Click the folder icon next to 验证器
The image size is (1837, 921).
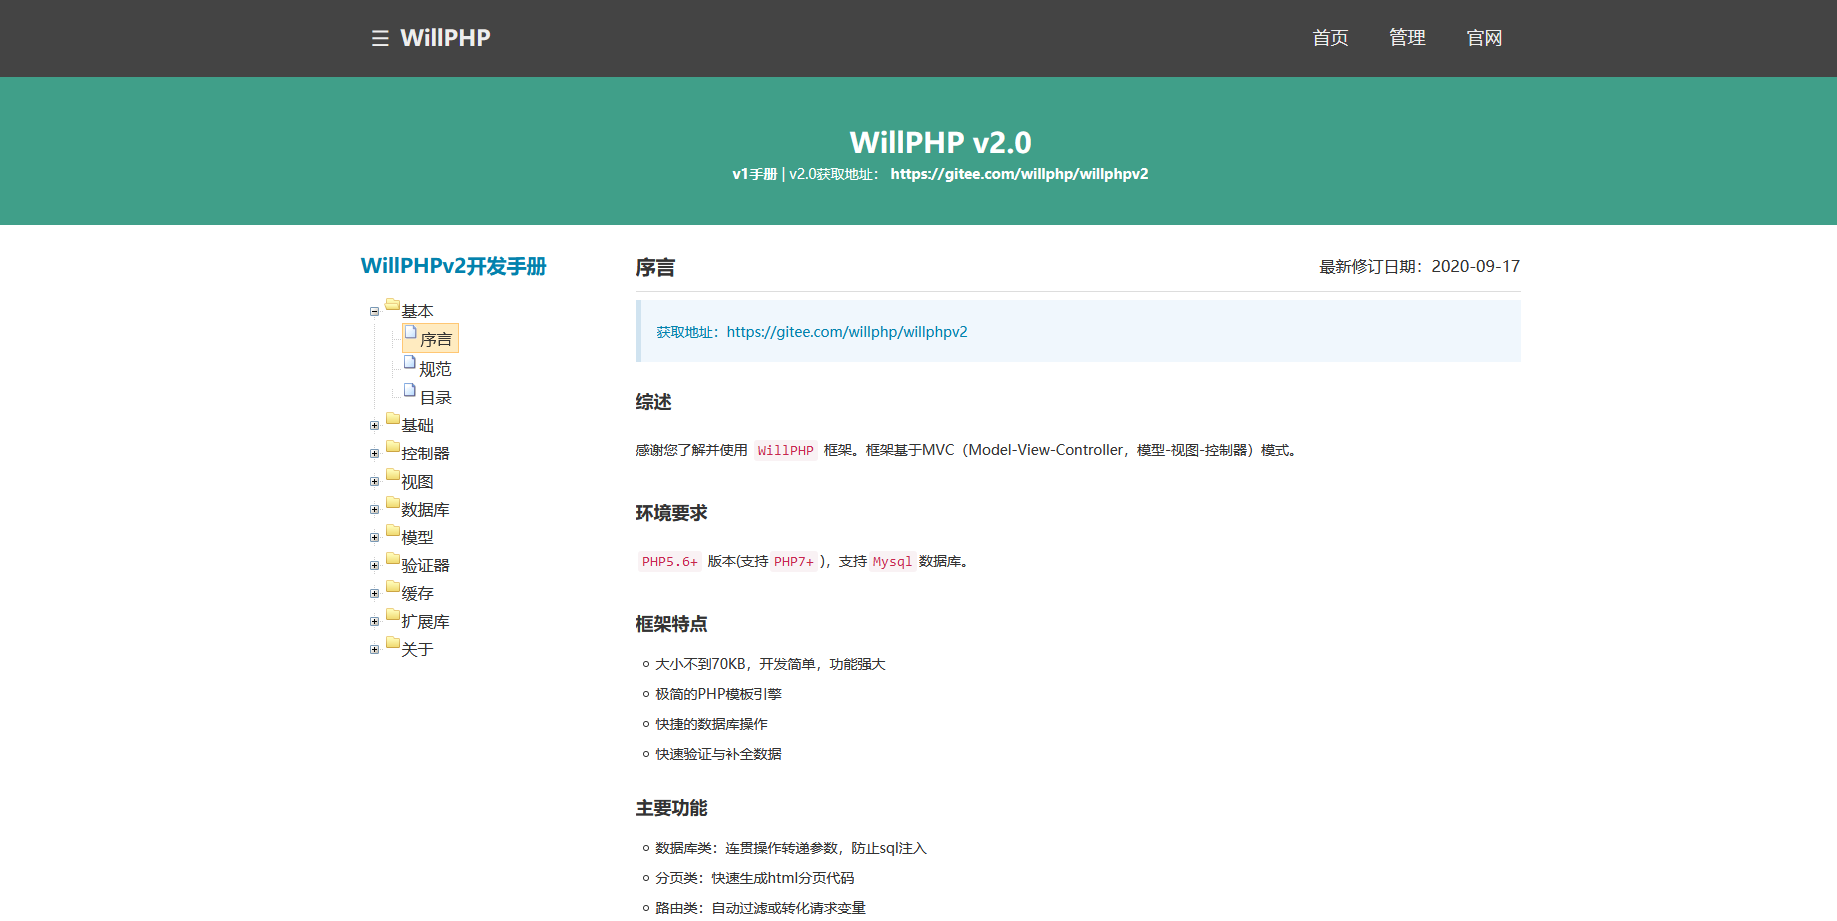coord(393,559)
